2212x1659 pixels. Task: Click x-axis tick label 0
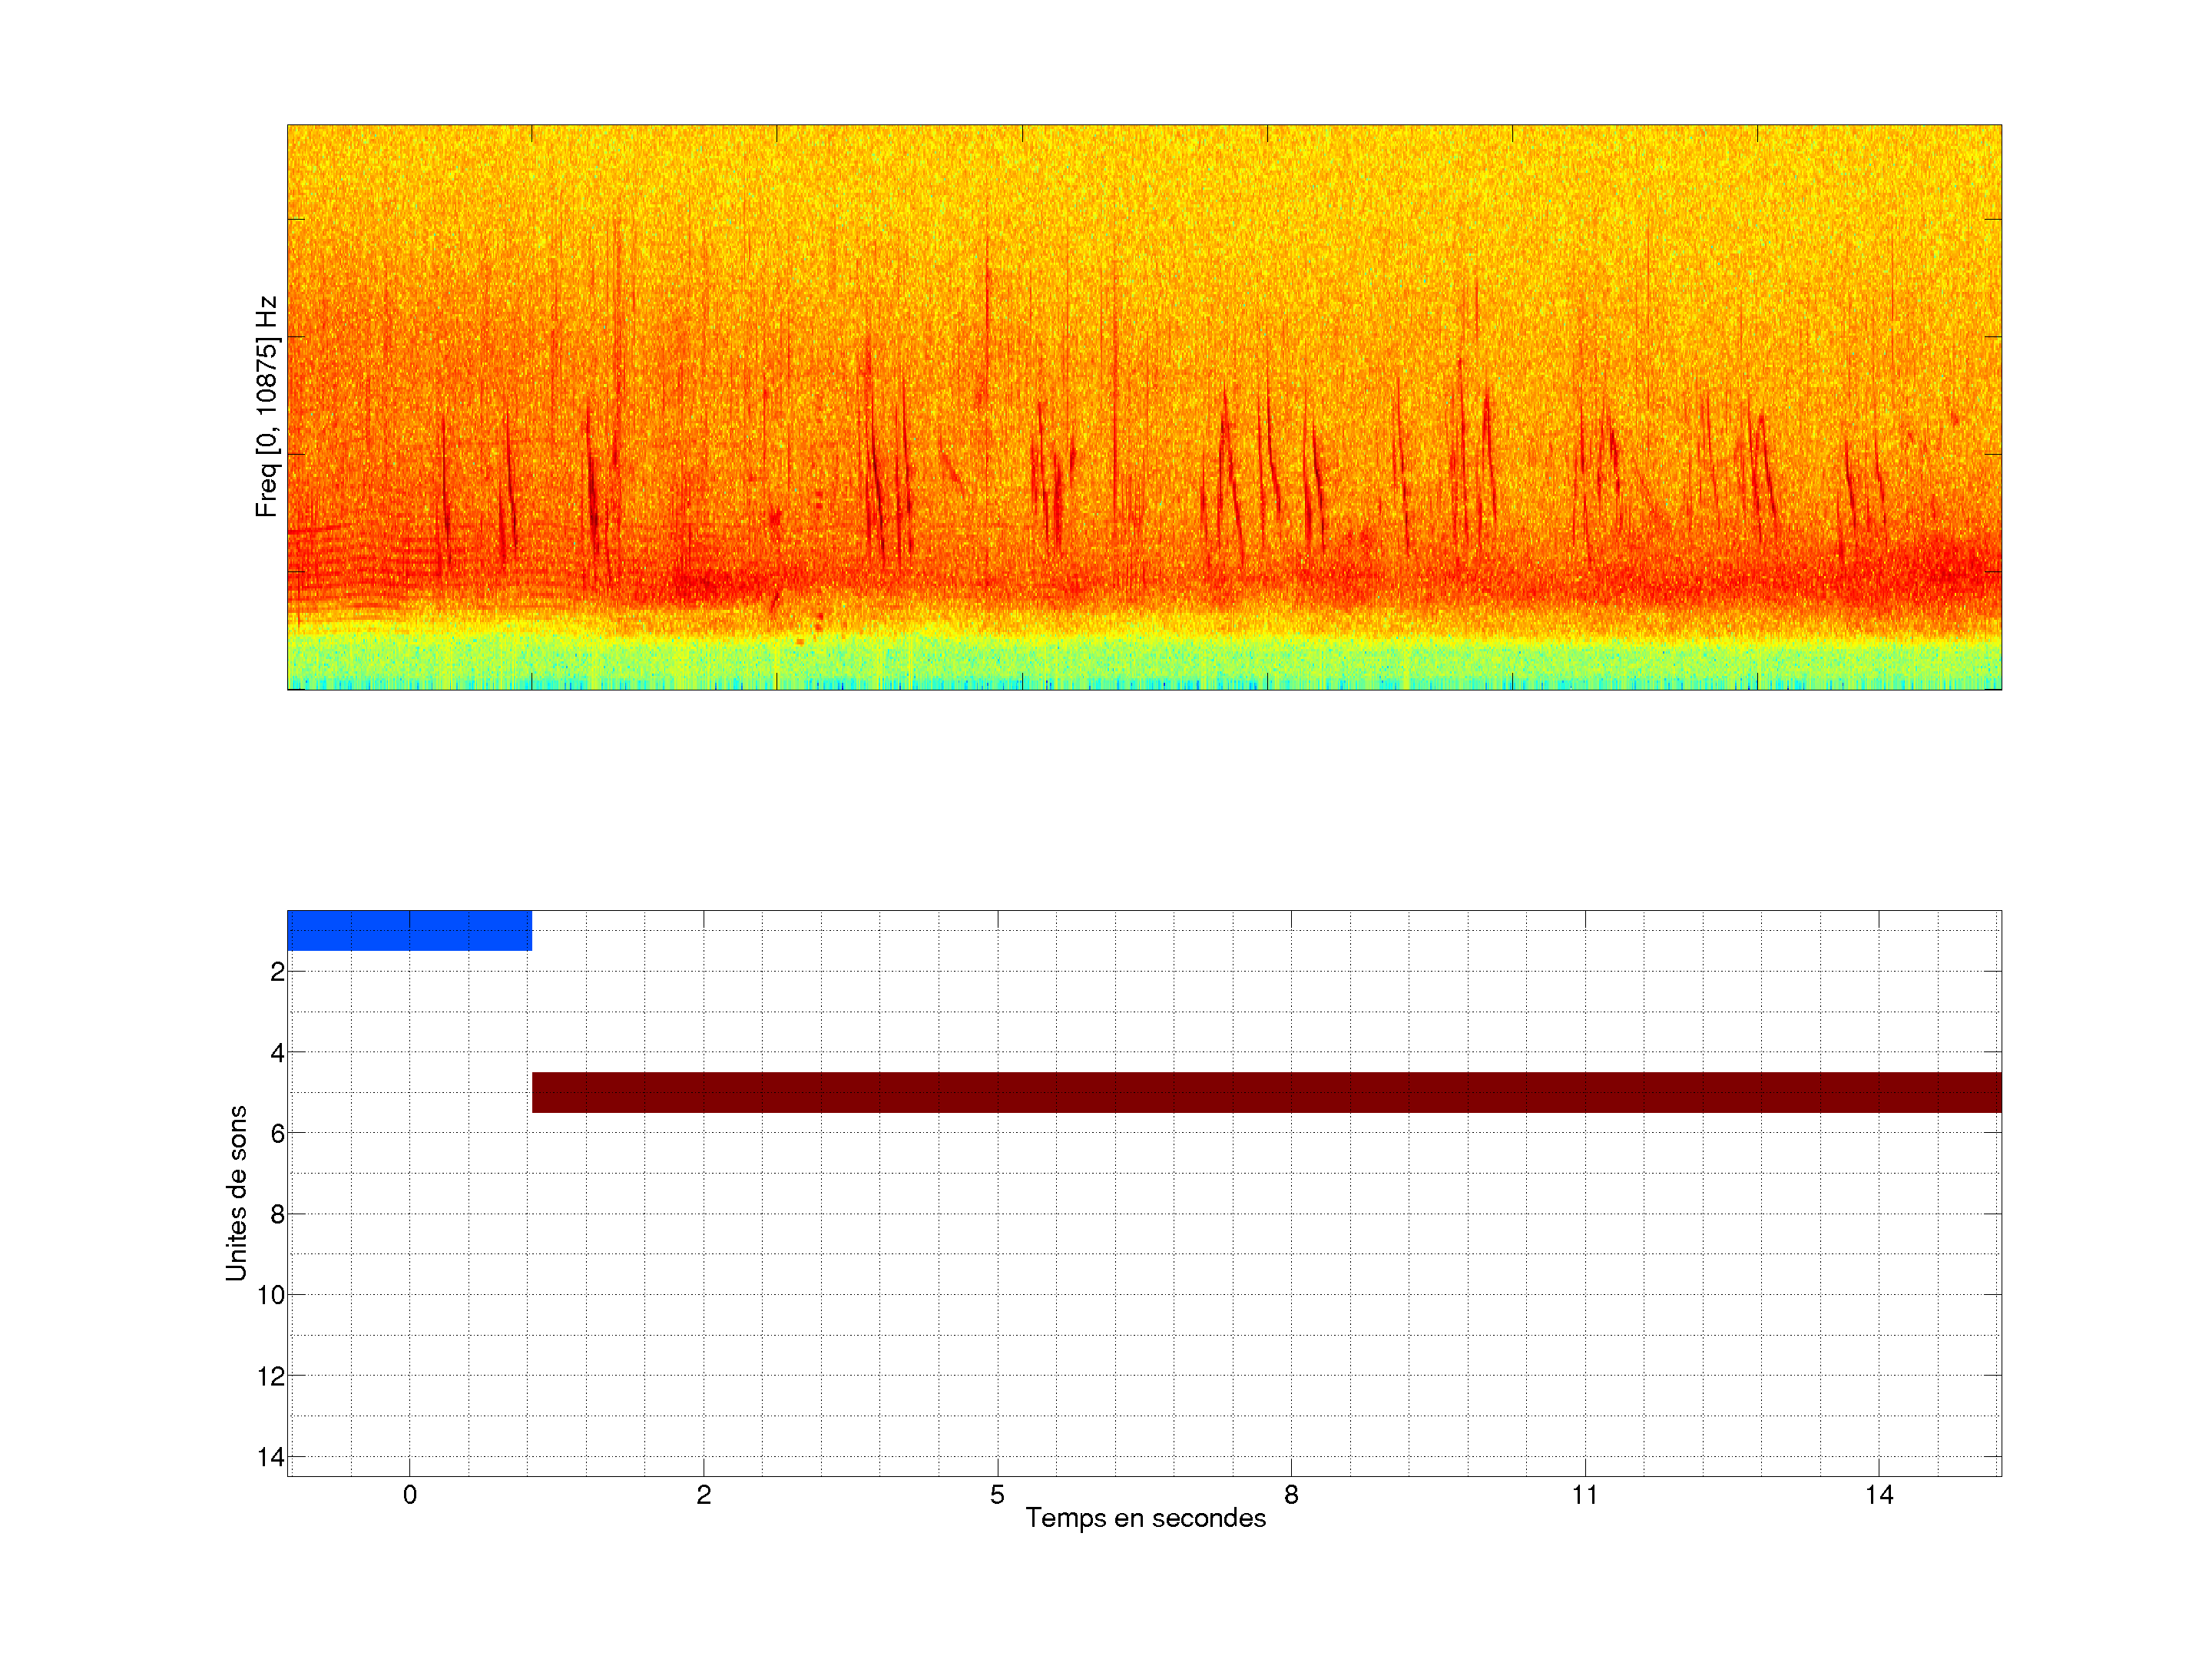coord(410,1495)
